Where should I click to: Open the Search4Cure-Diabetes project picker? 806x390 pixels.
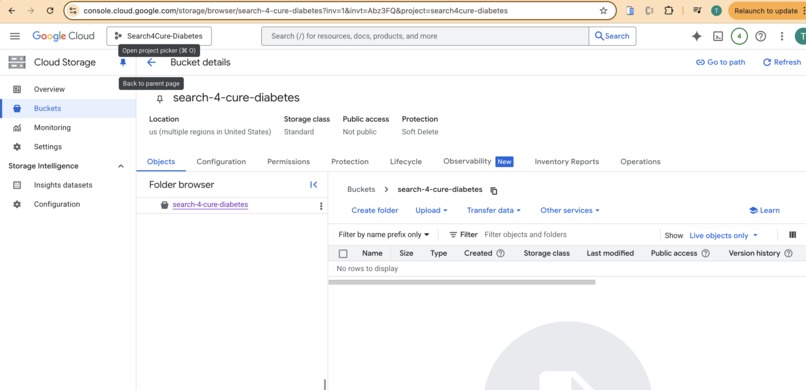(x=159, y=36)
